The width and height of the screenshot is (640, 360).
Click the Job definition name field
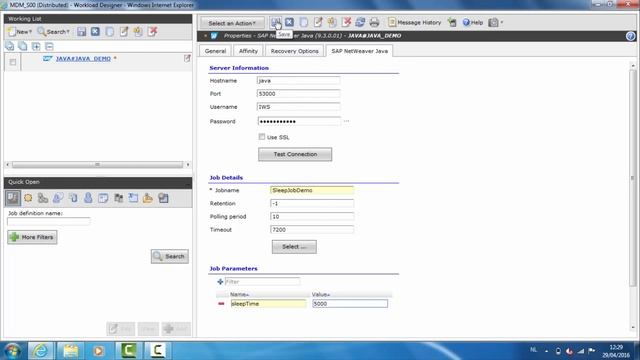(x=49, y=221)
